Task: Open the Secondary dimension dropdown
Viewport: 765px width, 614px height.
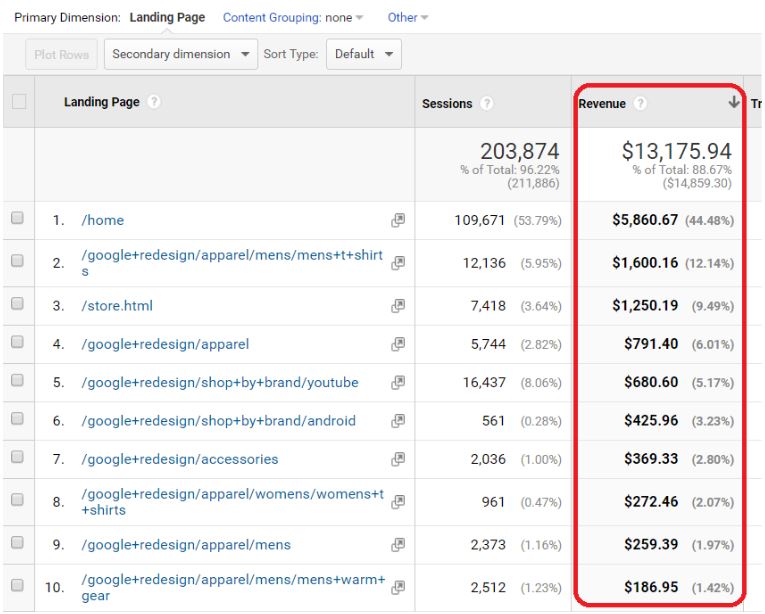Action: pos(181,54)
